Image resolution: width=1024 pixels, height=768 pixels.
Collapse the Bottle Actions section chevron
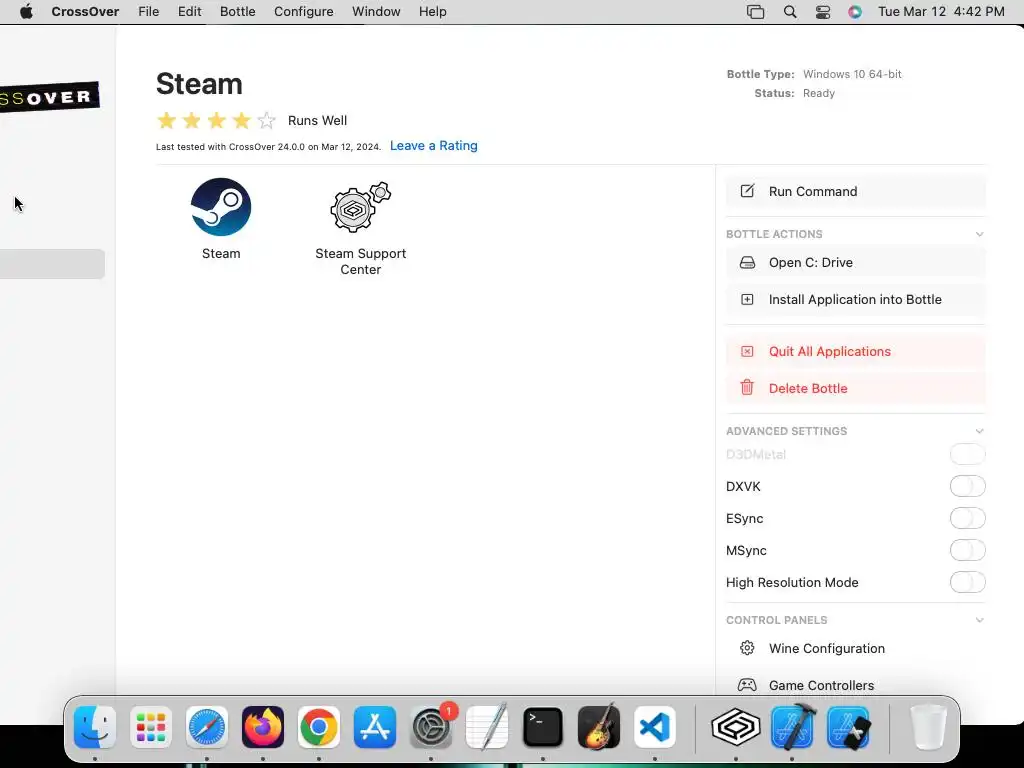979,234
